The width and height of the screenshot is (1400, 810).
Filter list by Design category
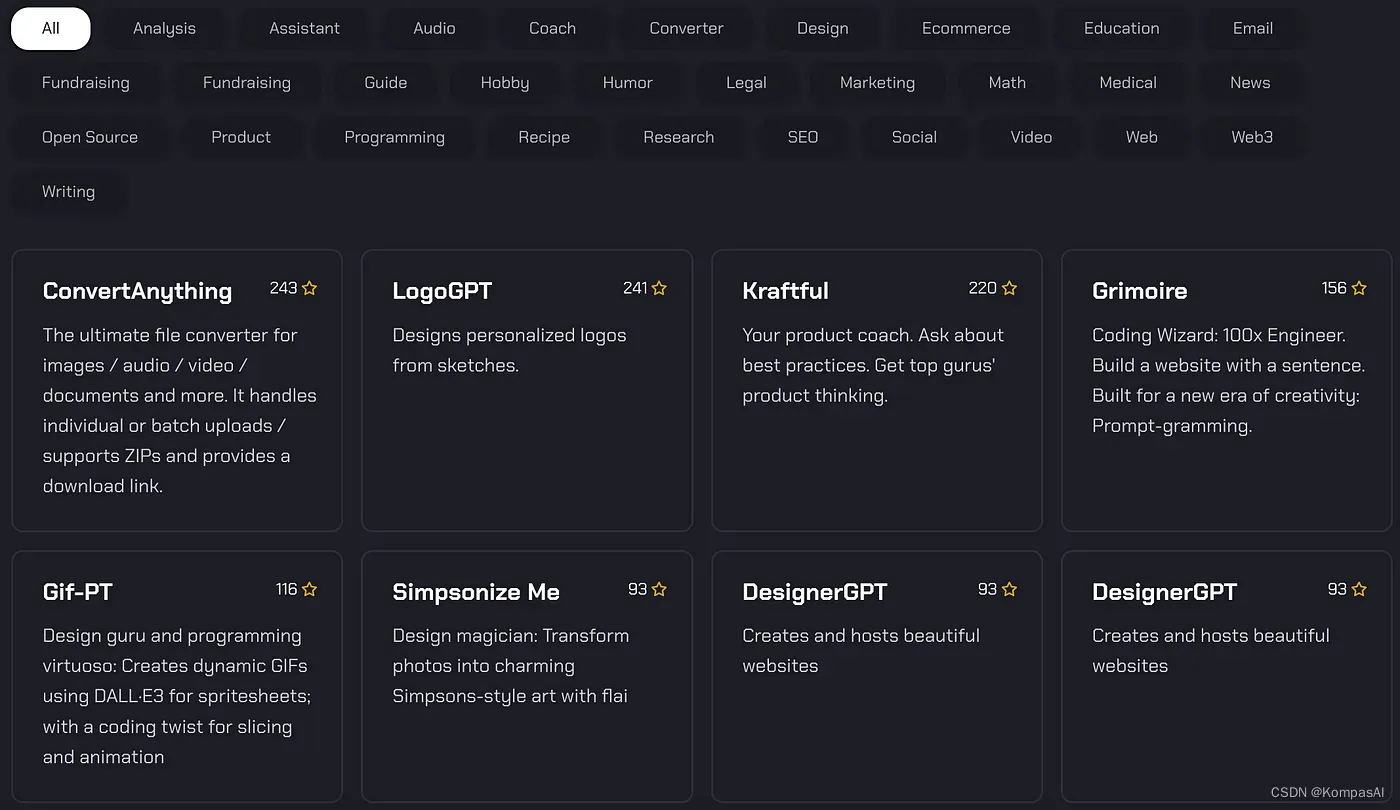point(823,28)
